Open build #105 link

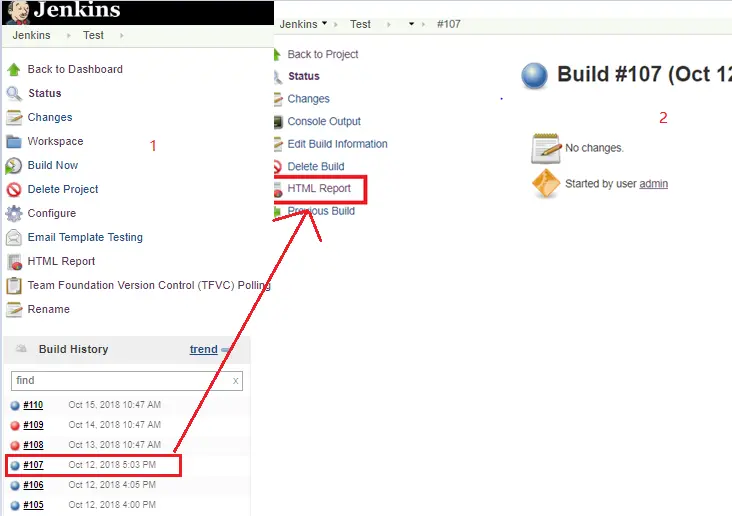click(33, 505)
